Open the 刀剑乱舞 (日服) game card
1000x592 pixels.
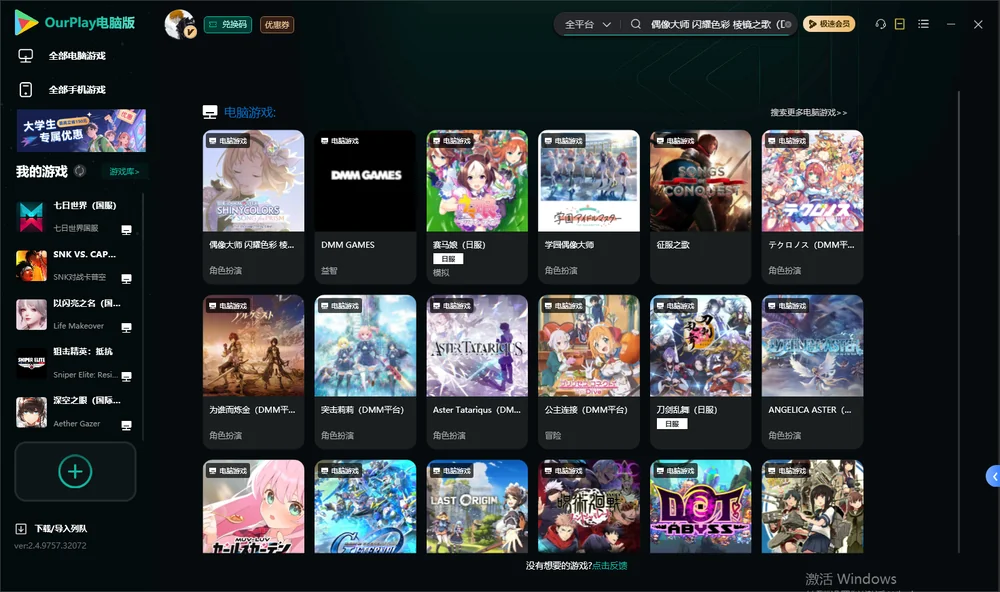click(700, 372)
